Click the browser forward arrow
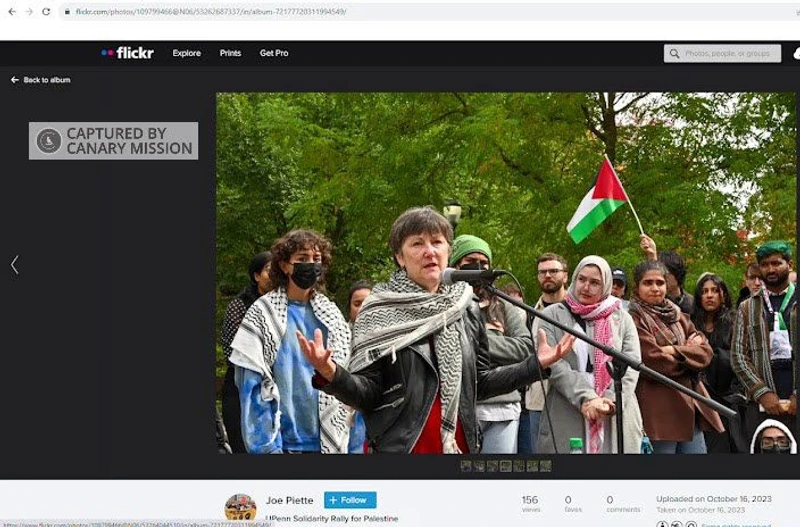The width and height of the screenshot is (800, 527). coord(27,11)
